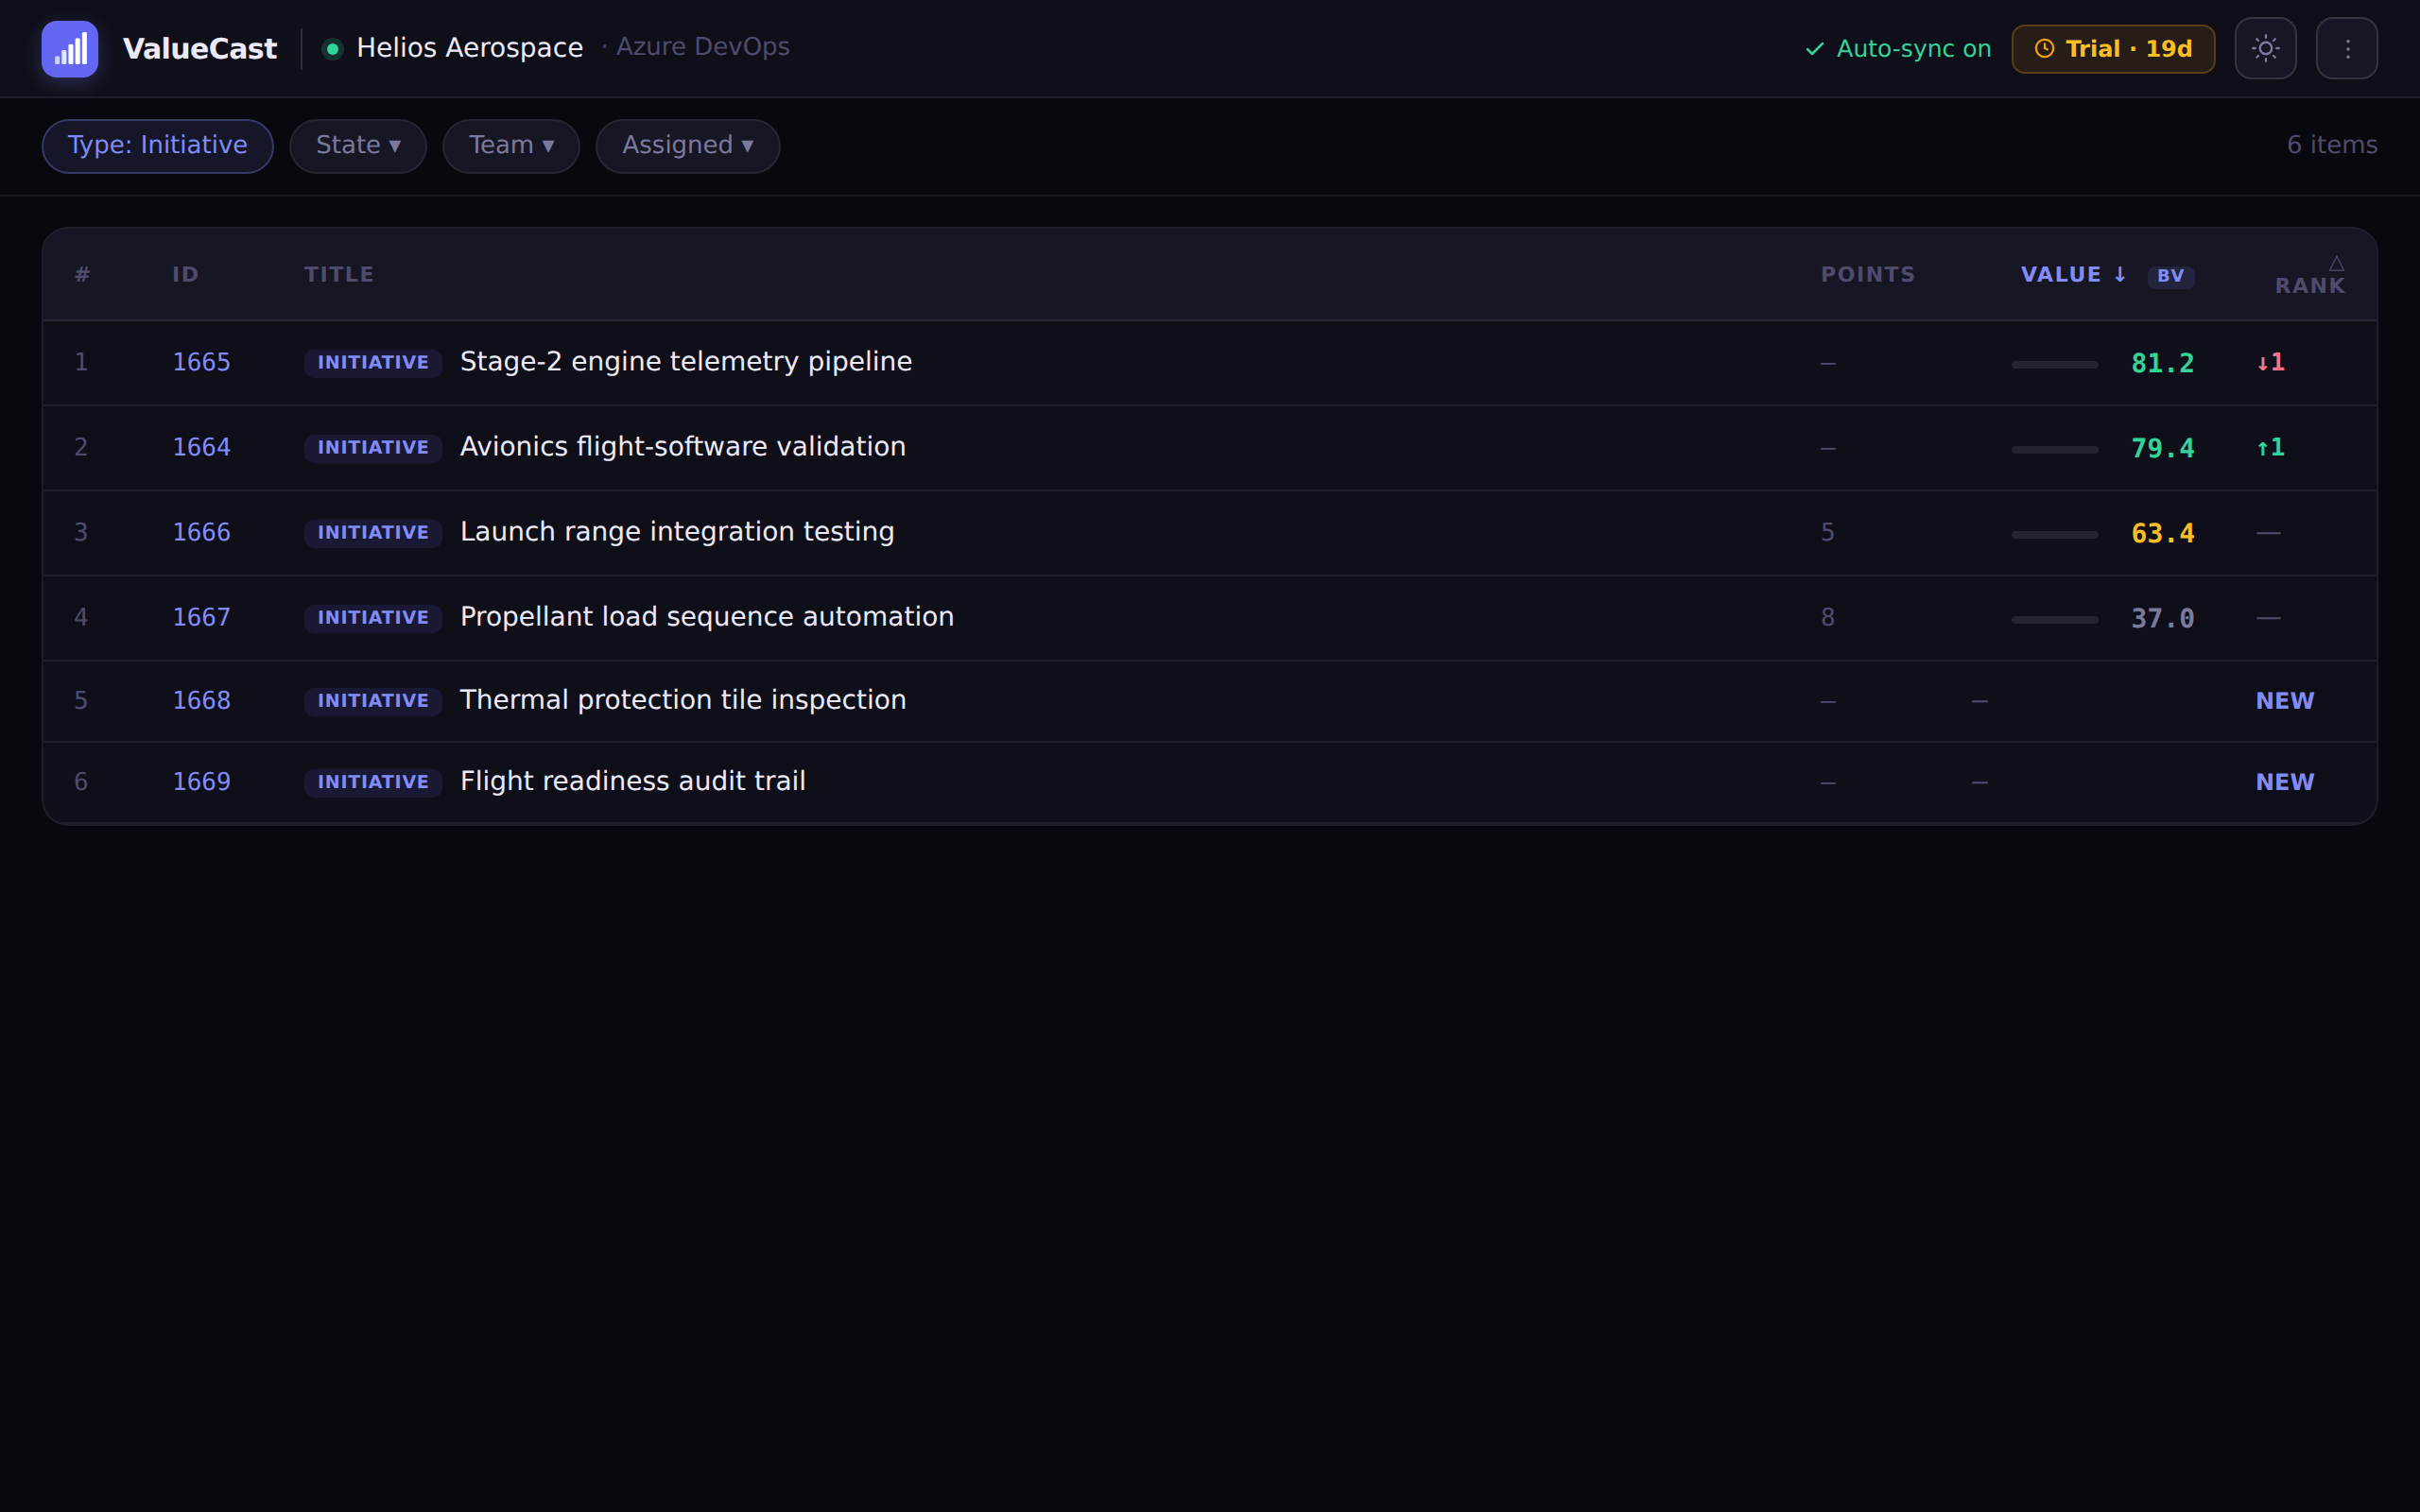
Task: Sort by the POINTS column header
Action: tap(1868, 275)
